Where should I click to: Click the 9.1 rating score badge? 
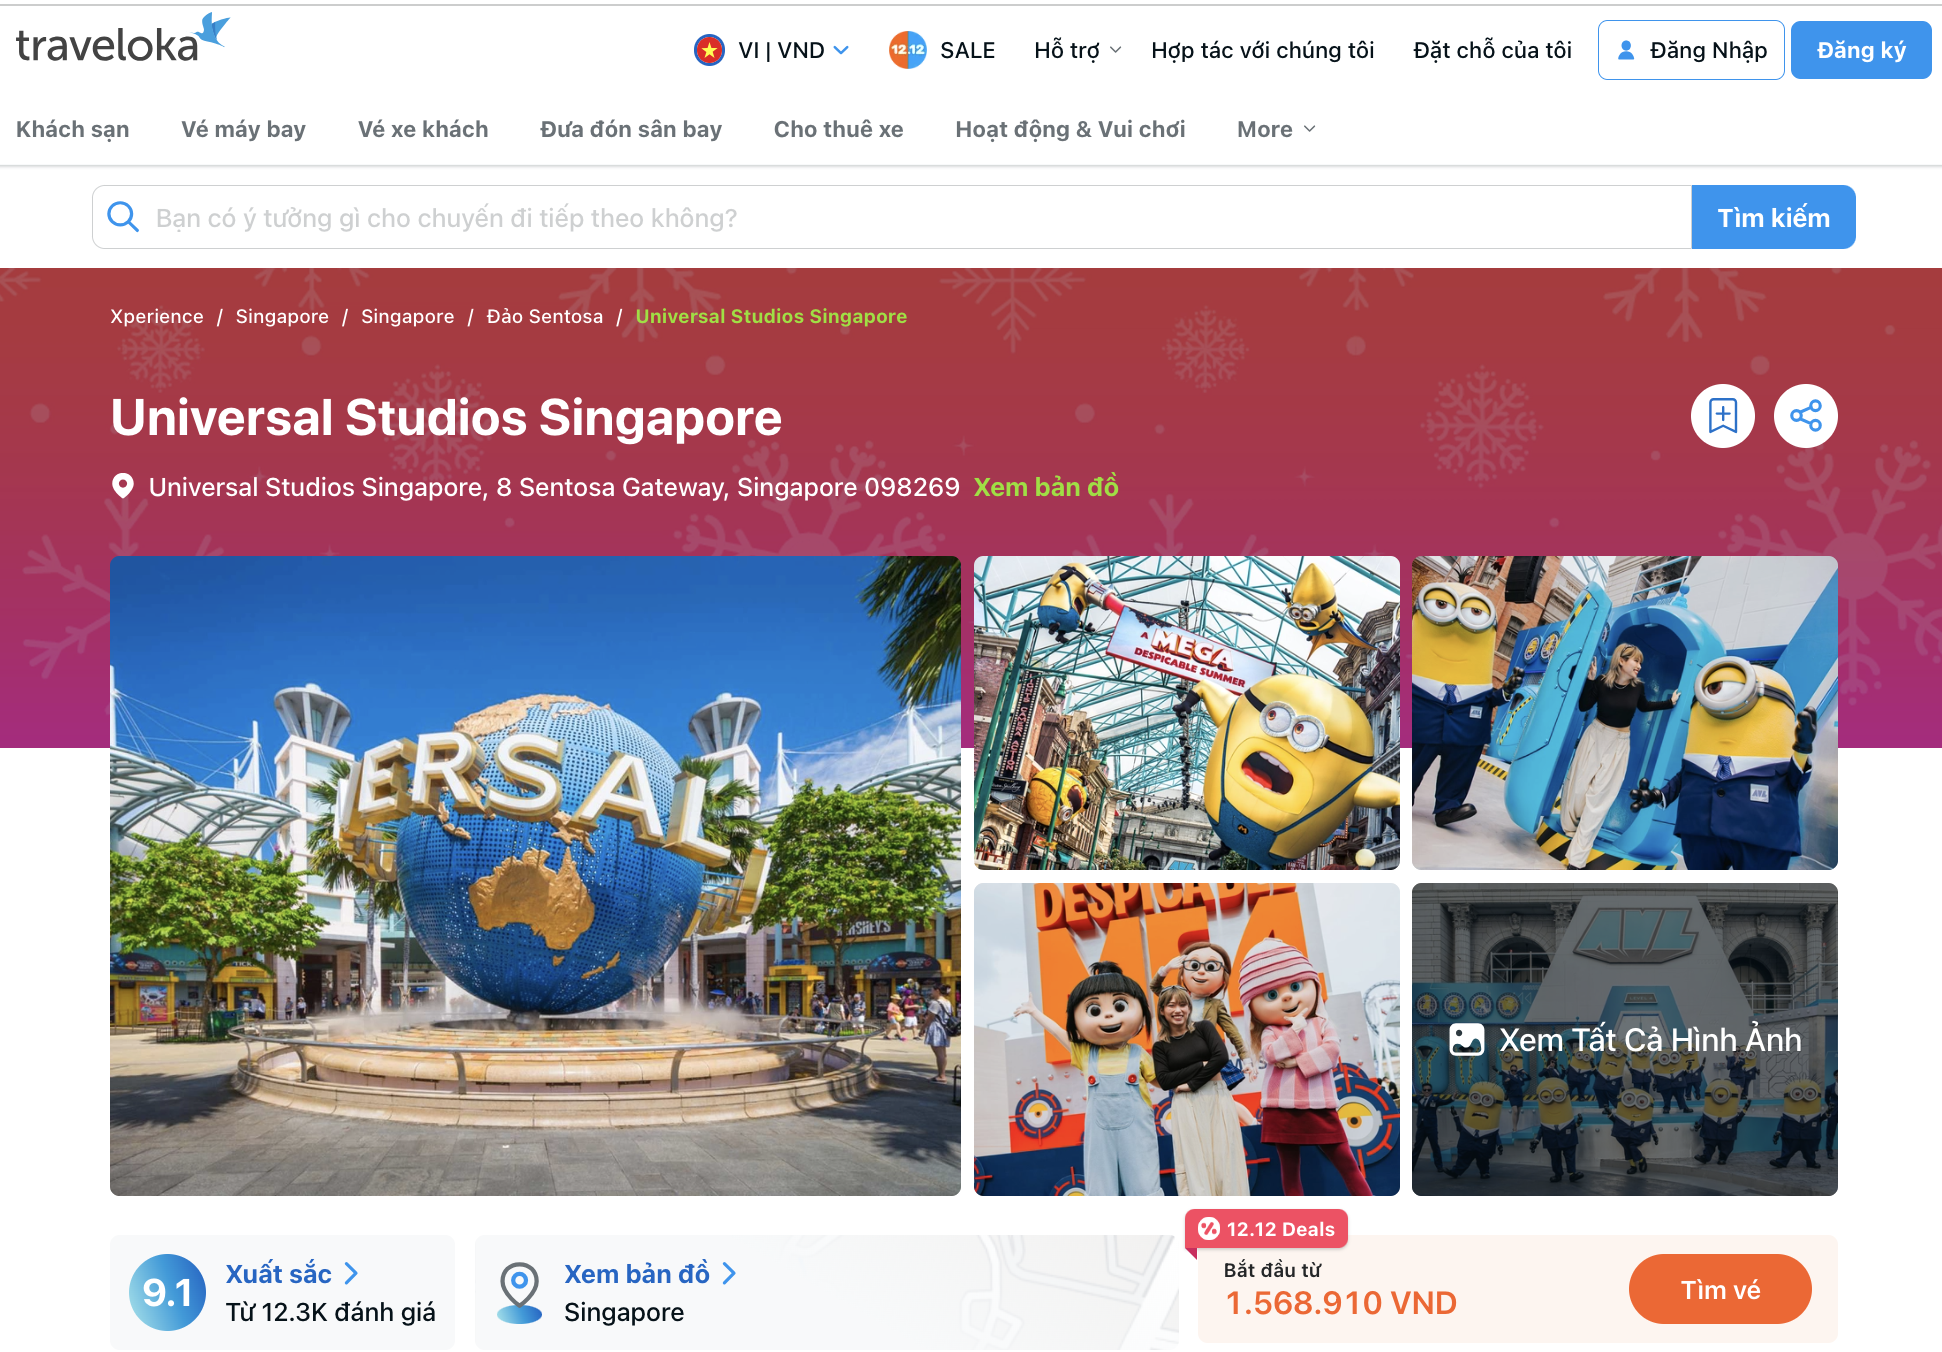(167, 1292)
